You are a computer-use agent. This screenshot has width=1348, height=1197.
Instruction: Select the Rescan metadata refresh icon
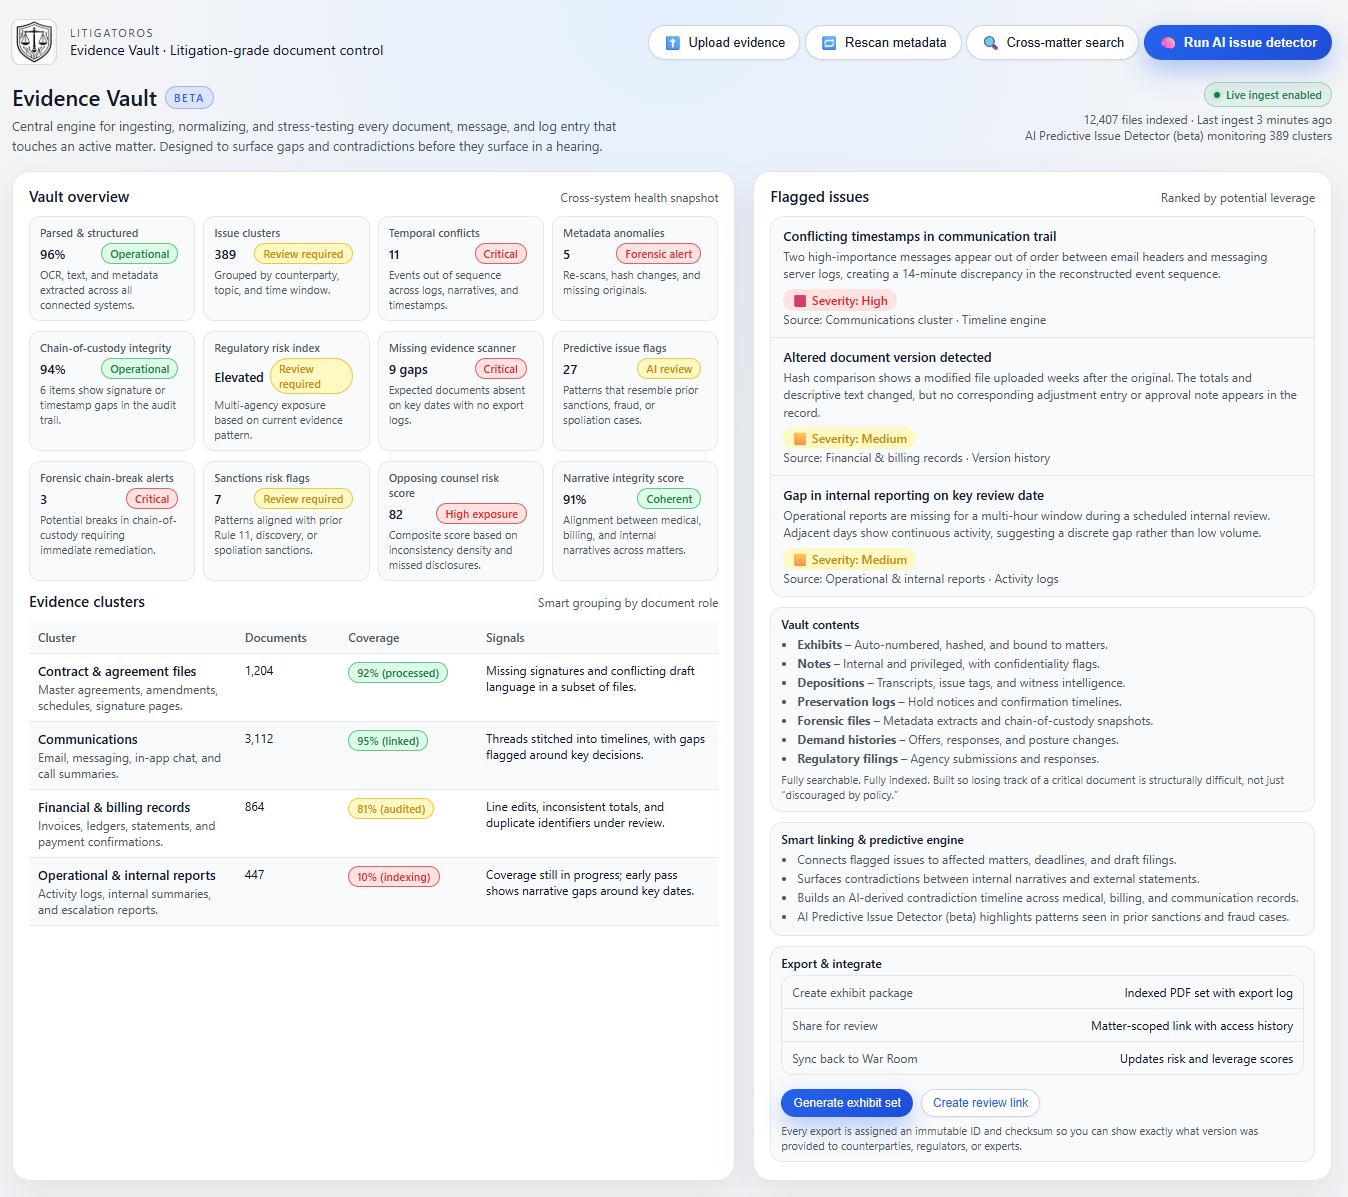coord(828,42)
